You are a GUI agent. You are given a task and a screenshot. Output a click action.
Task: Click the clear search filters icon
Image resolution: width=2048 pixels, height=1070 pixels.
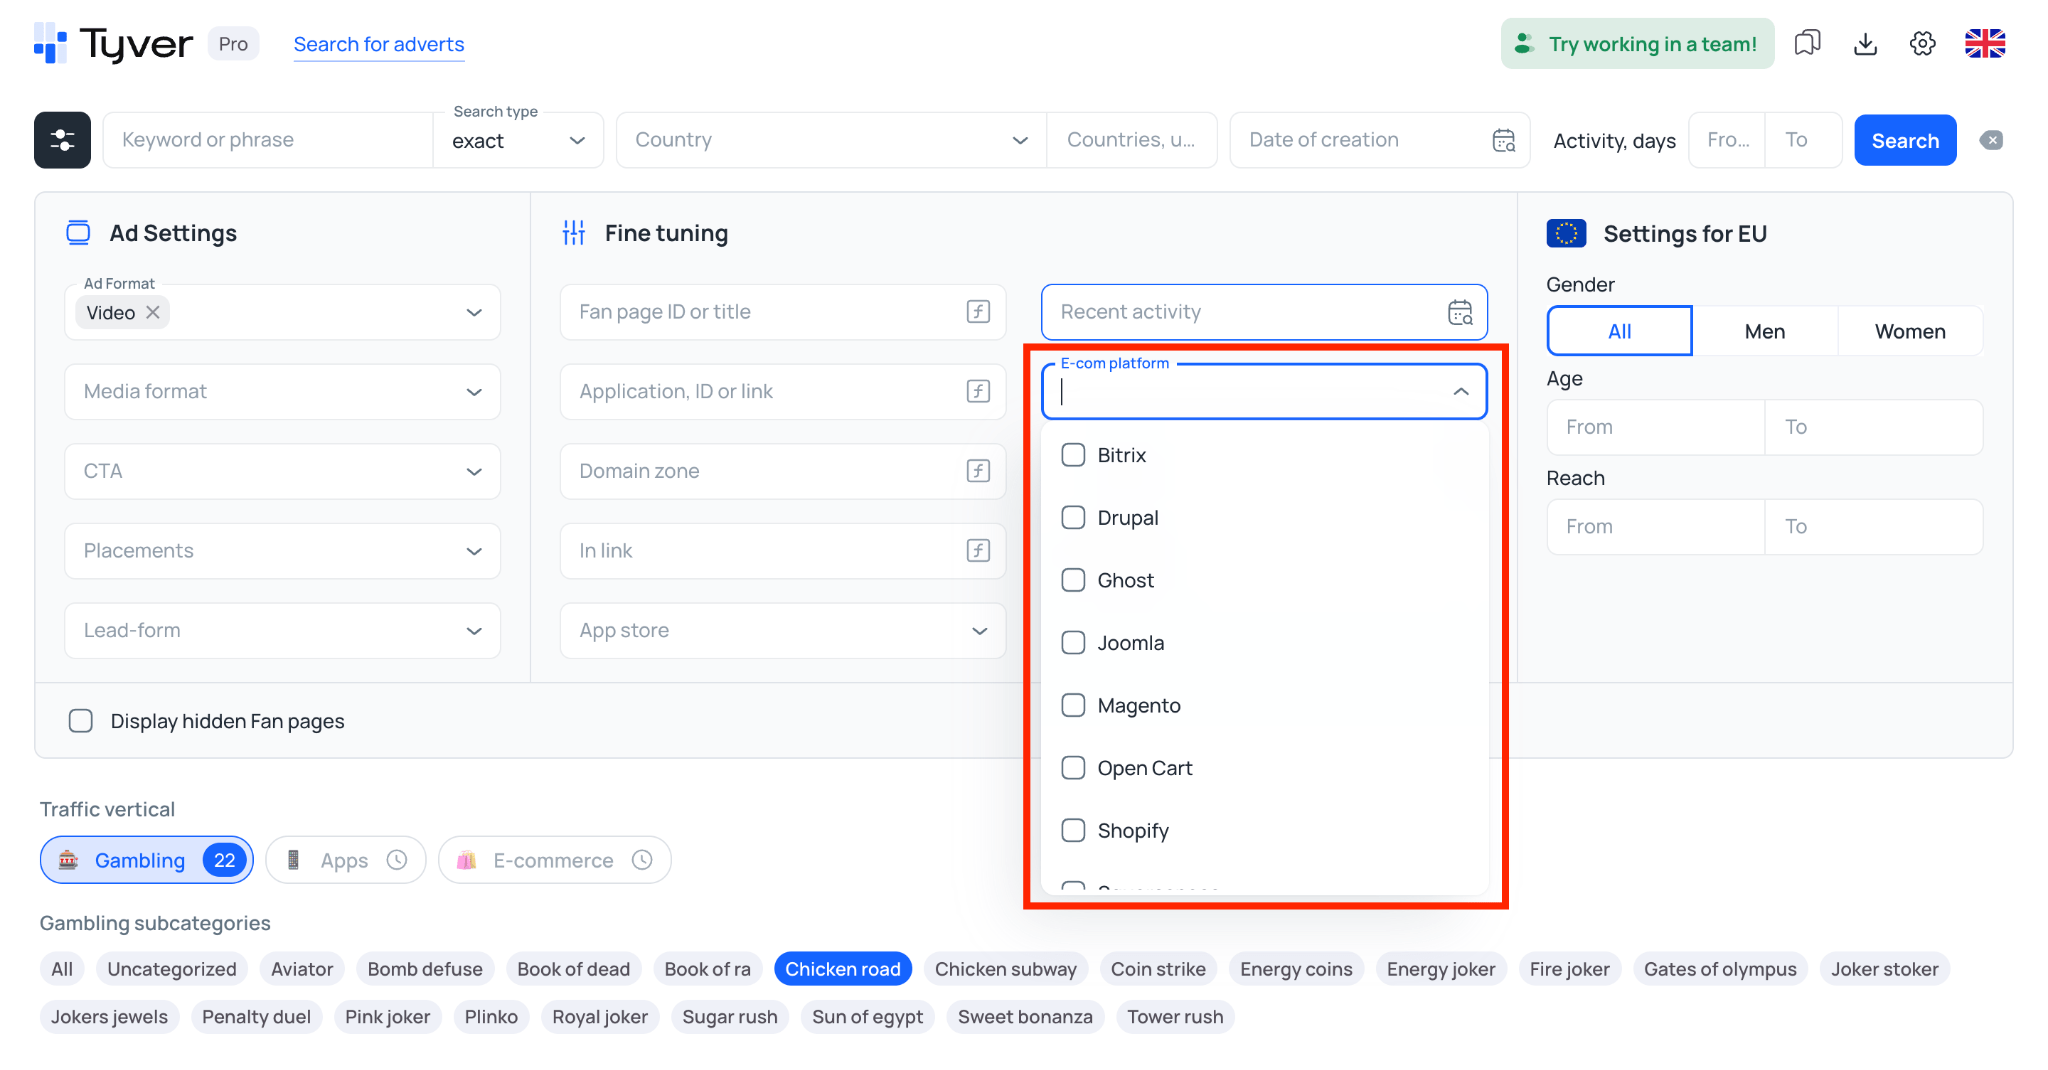[1991, 140]
